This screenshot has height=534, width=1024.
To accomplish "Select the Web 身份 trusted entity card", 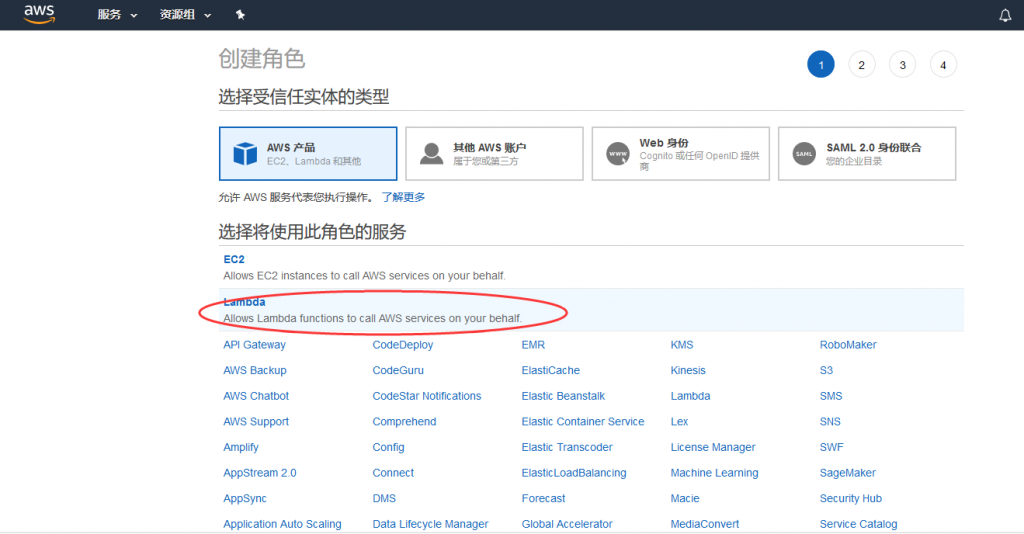I will point(680,153).
